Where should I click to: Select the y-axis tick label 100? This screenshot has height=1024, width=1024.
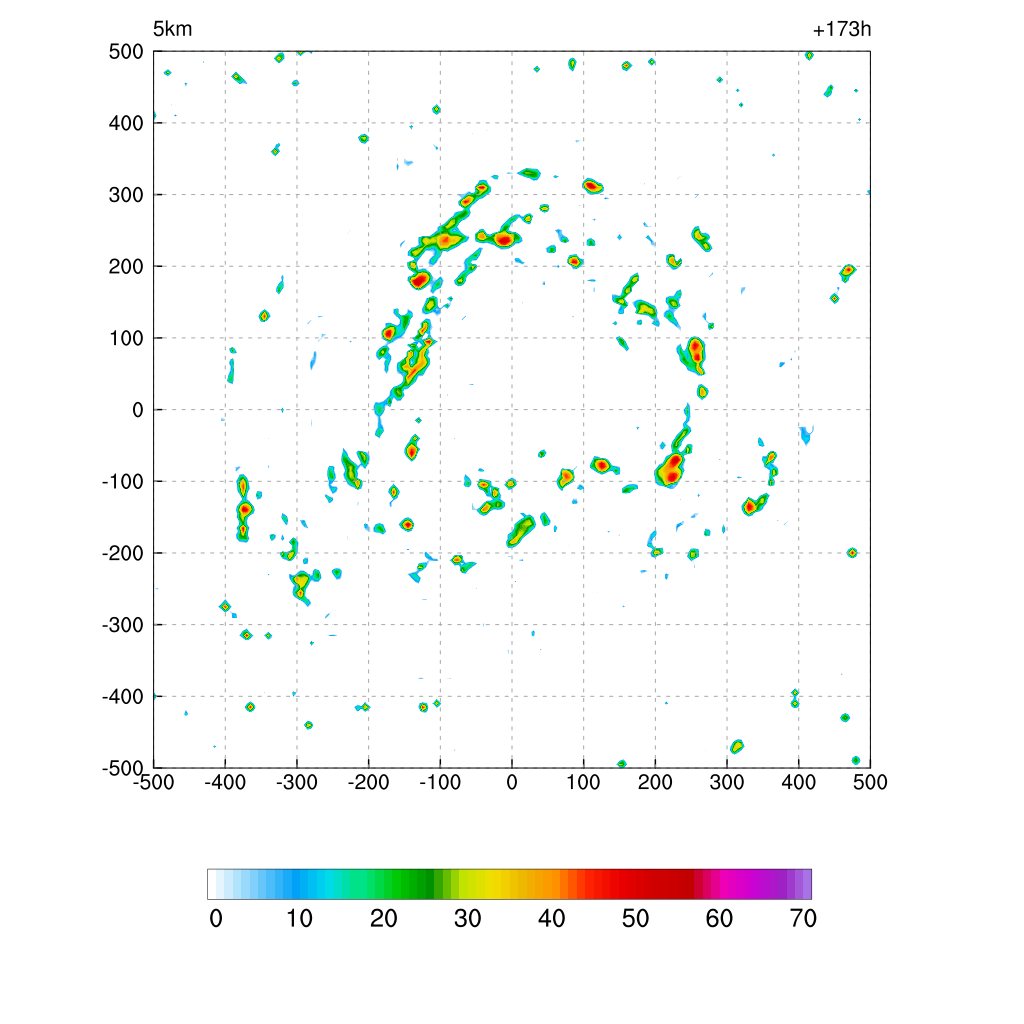click(126, 338)
